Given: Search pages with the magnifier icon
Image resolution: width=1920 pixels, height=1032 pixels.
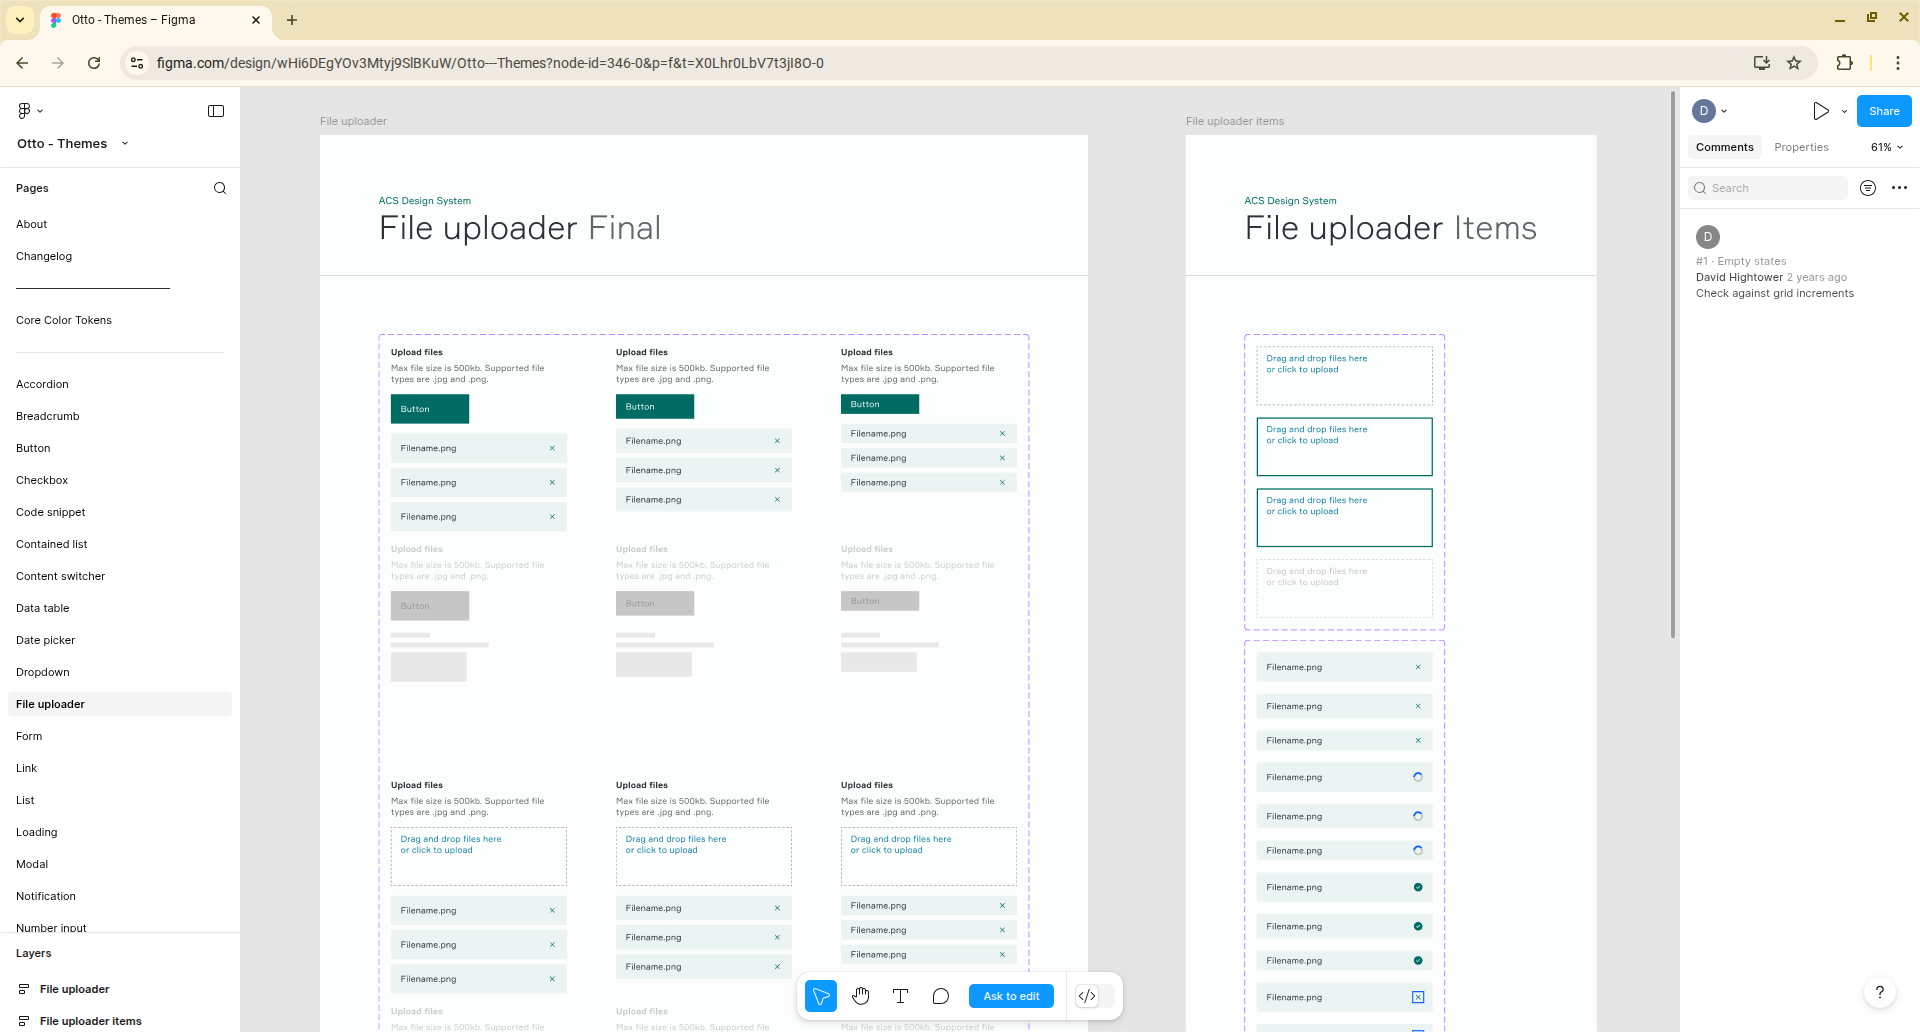Looking at the screenshot, I should [220, 188].
